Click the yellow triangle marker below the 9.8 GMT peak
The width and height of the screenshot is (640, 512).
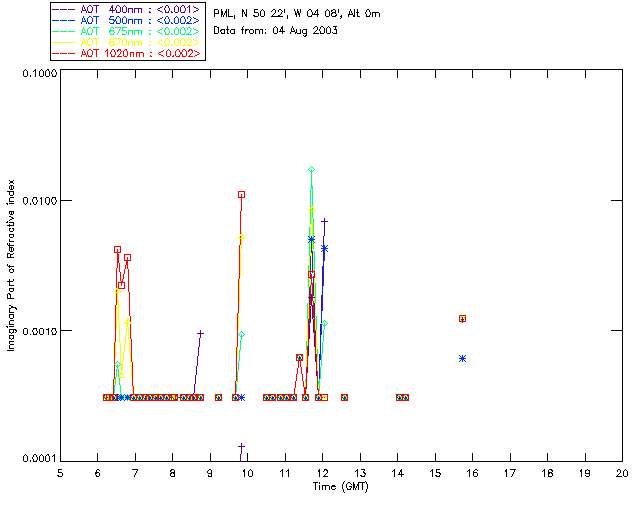[x=242, y=236]
